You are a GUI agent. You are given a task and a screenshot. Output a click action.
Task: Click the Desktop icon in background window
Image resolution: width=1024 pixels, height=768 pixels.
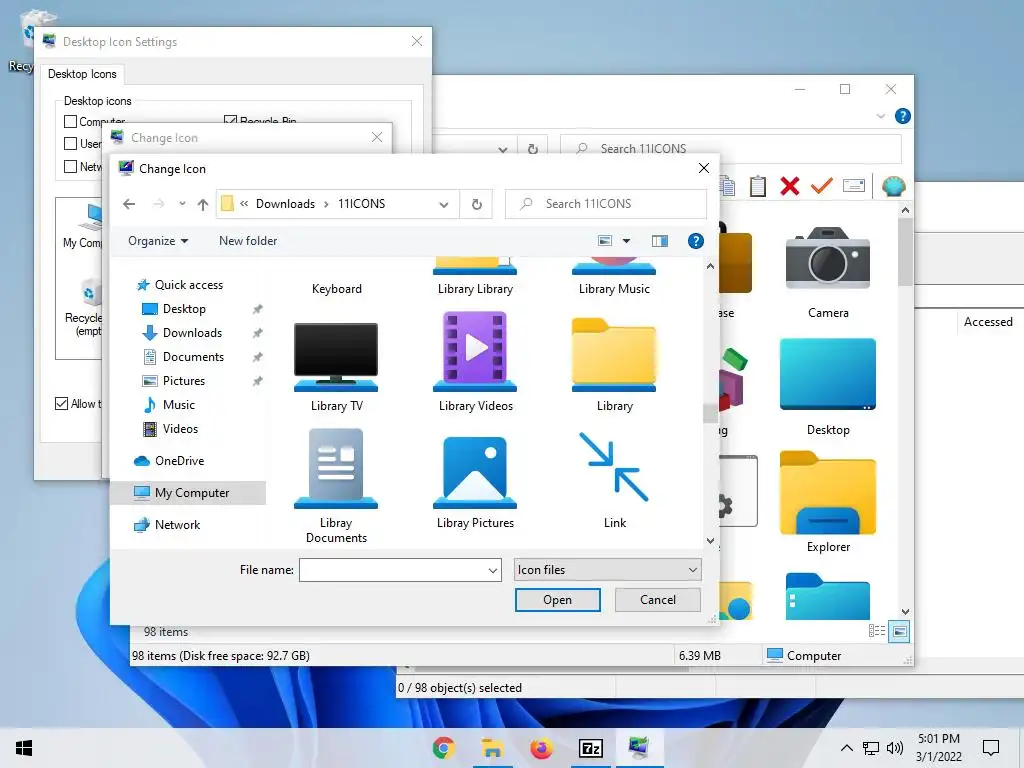pyautogui.click(x=827, y=387)
